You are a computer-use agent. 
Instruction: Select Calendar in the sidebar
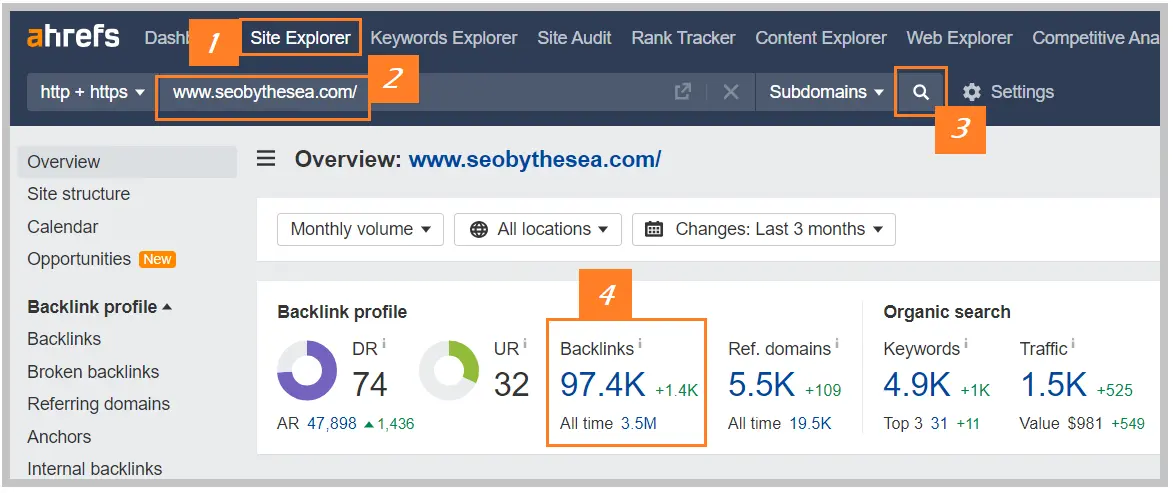click(63, 227)
